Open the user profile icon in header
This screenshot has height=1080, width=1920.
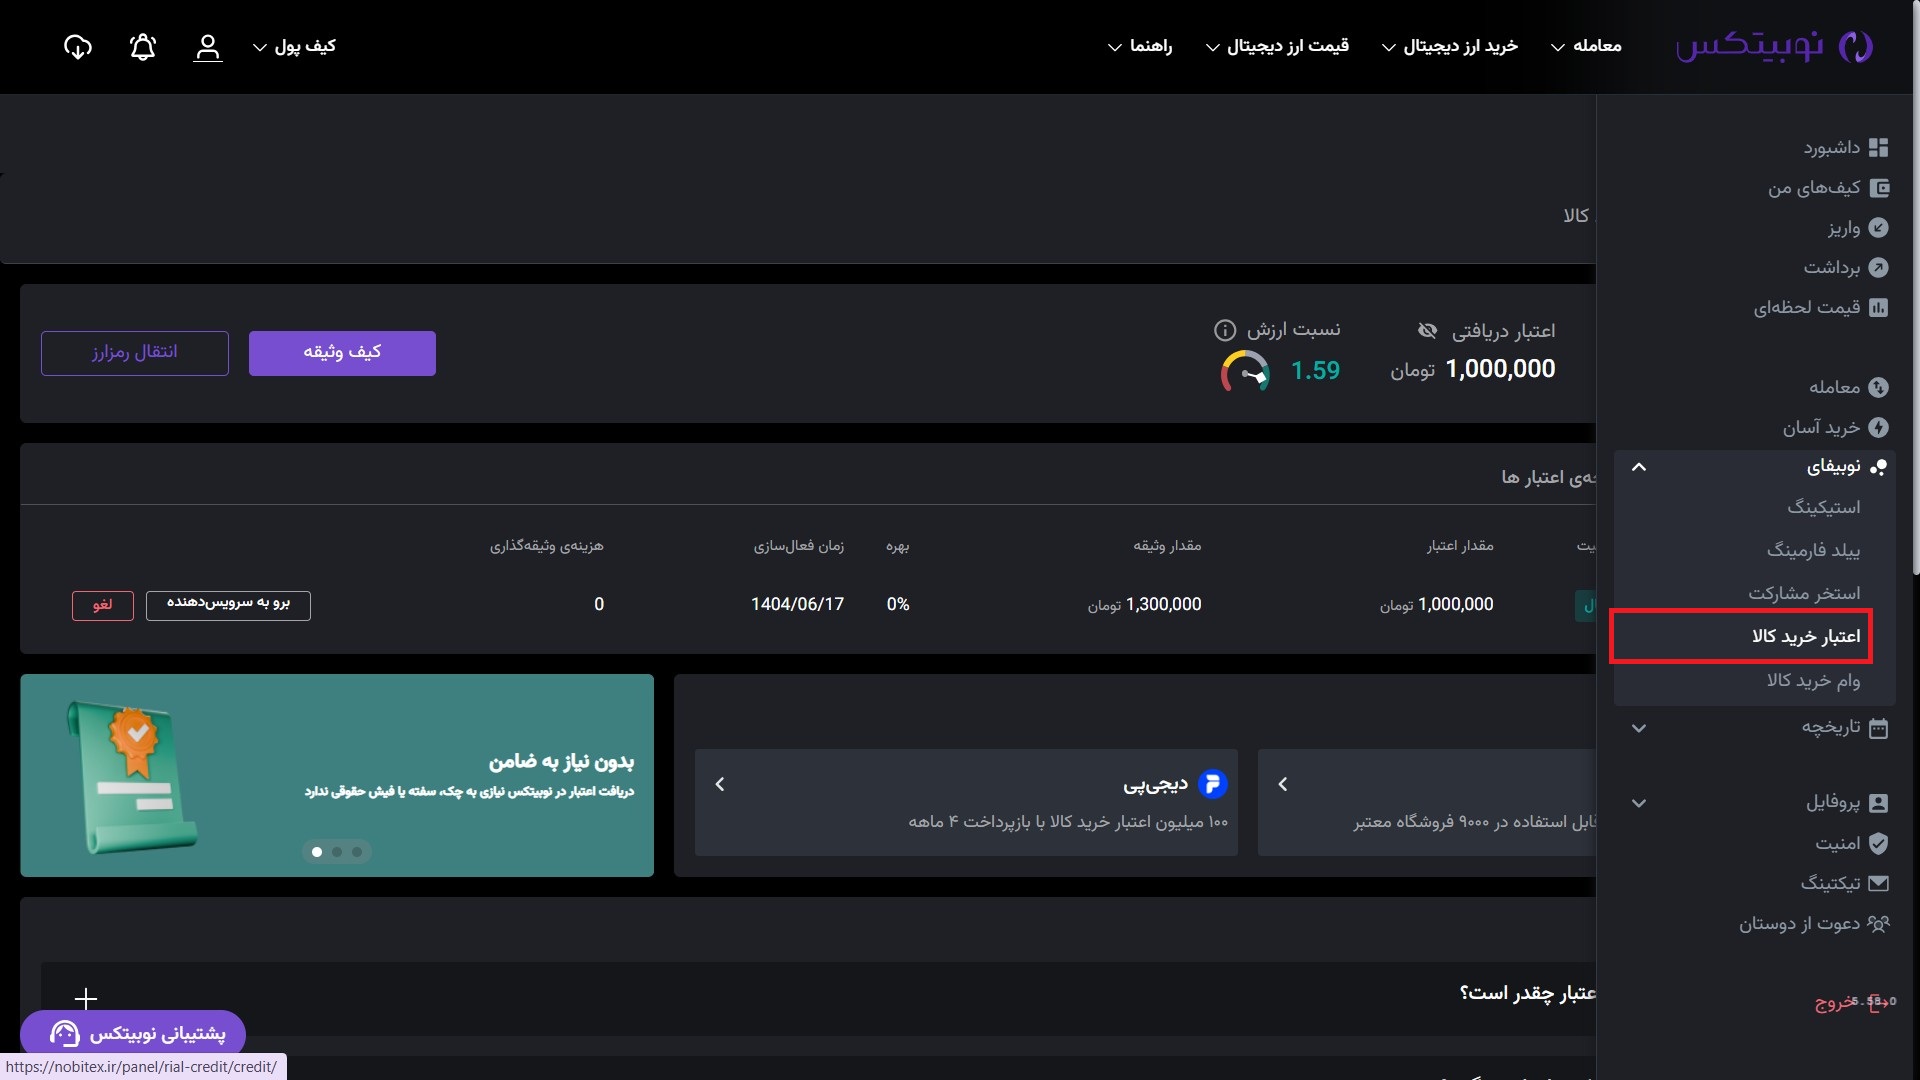pyautogui.click(x=207, y=47)
